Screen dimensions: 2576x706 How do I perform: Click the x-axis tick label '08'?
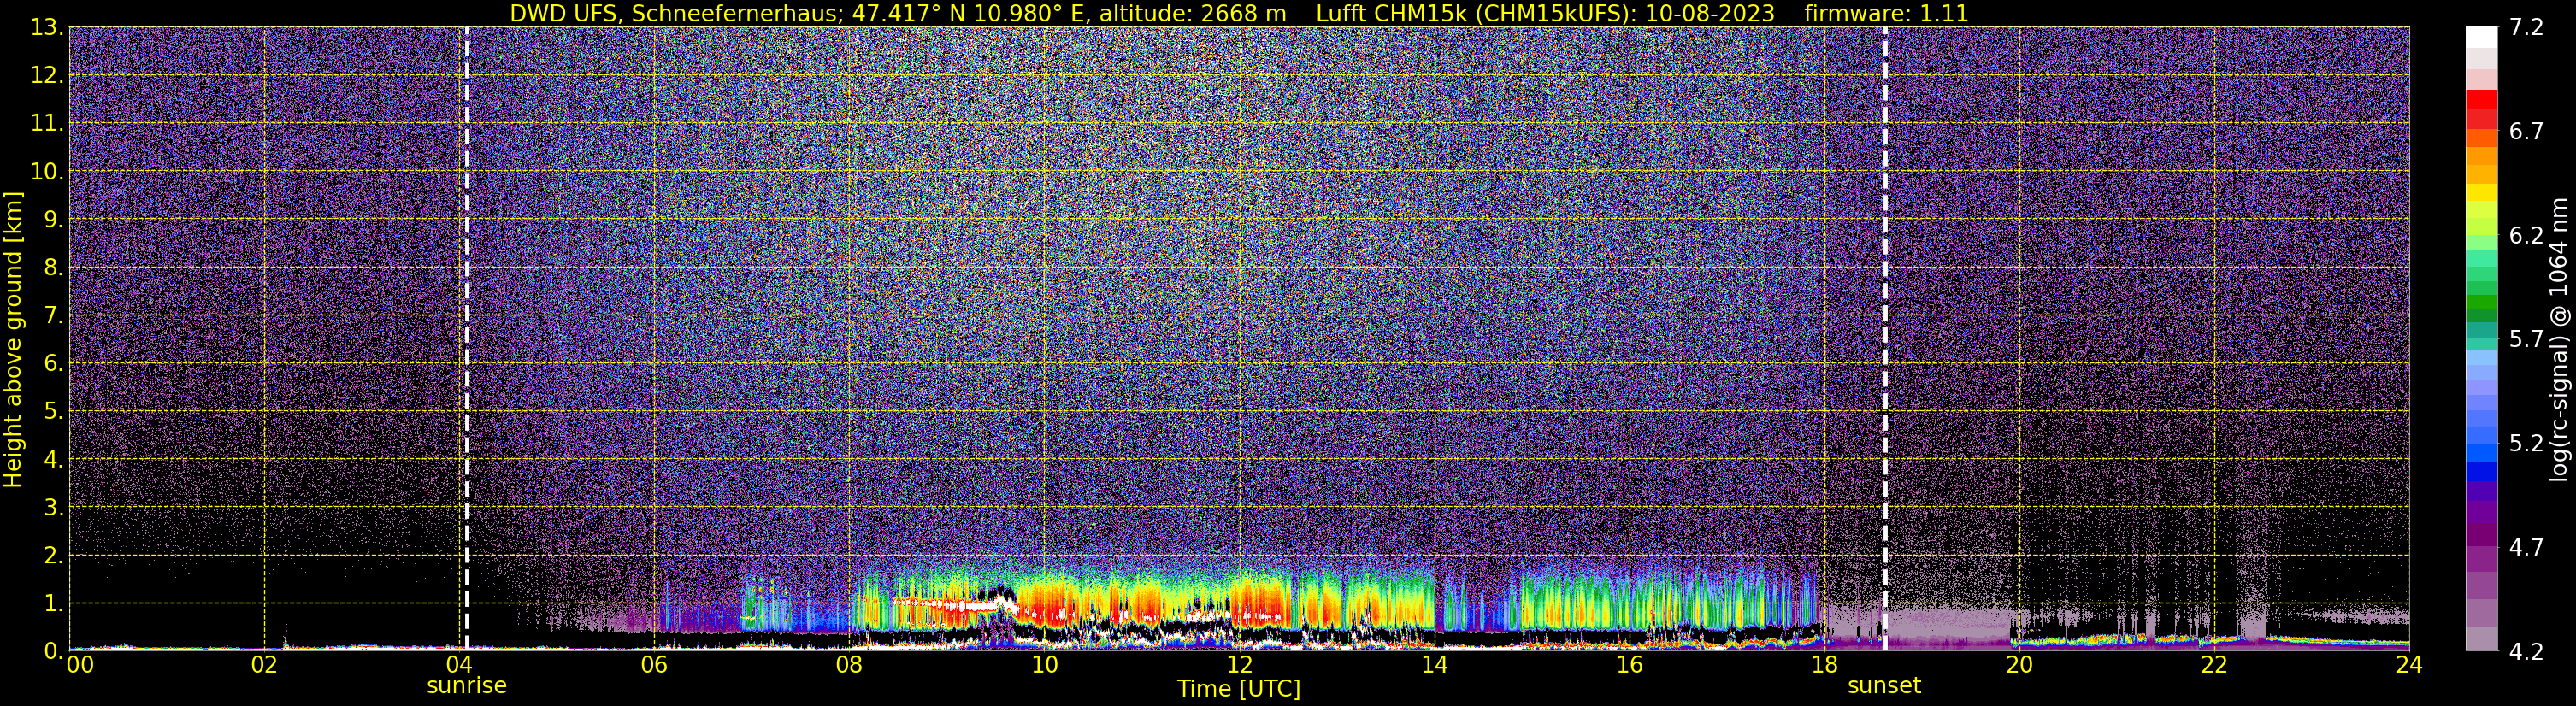click(x=849, y=665)
